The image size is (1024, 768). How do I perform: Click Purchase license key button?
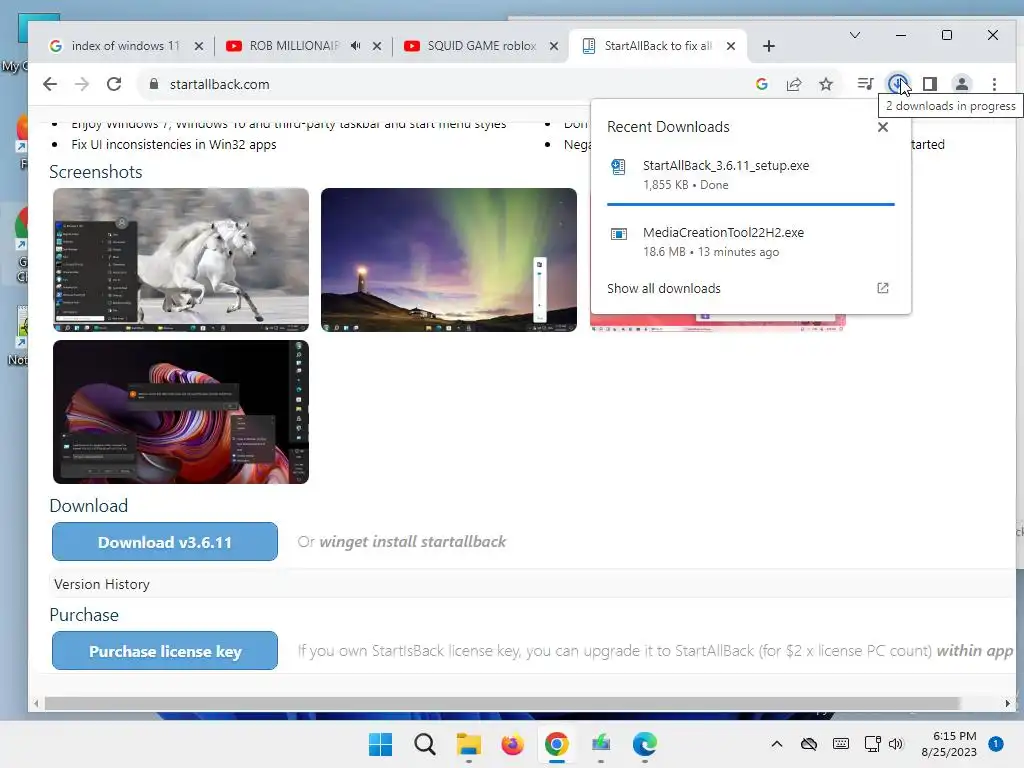[165, 650]
